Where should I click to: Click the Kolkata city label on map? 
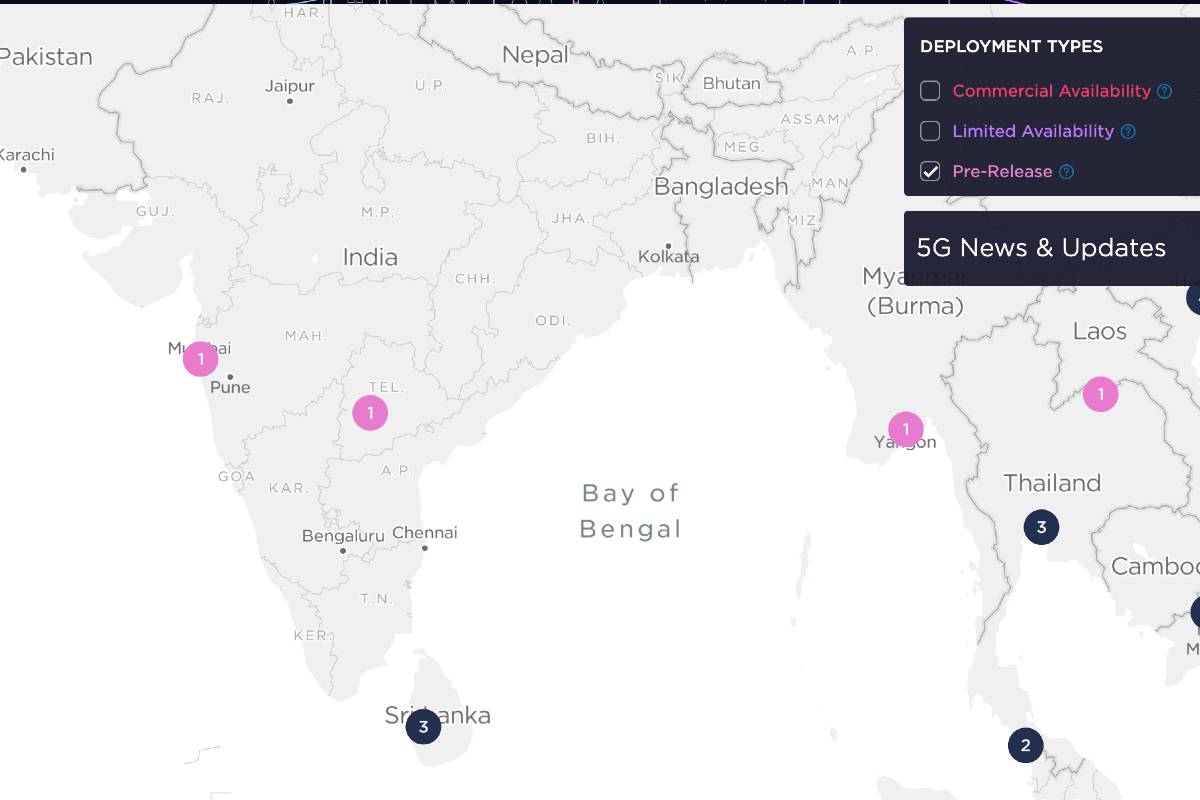click(669, 256)
